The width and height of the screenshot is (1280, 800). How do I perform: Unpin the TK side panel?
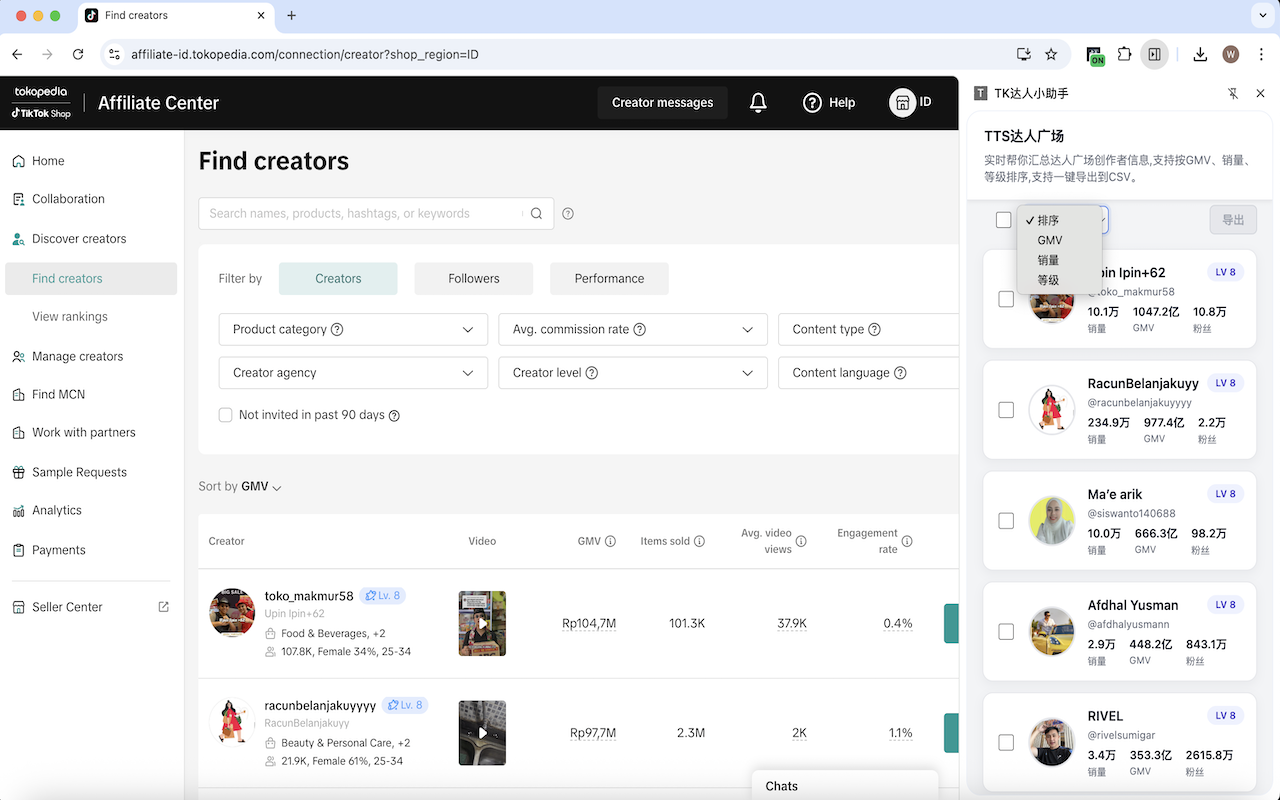point(1233,93)
